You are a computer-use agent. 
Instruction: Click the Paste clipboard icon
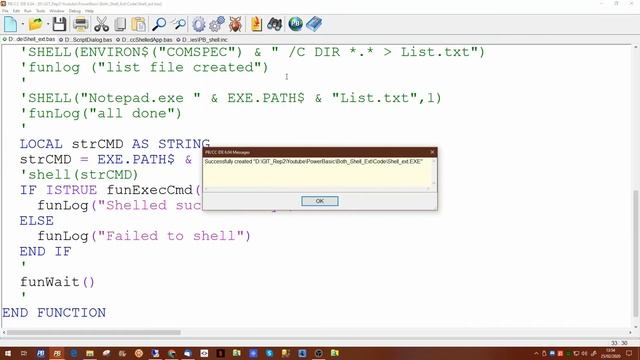139,24
